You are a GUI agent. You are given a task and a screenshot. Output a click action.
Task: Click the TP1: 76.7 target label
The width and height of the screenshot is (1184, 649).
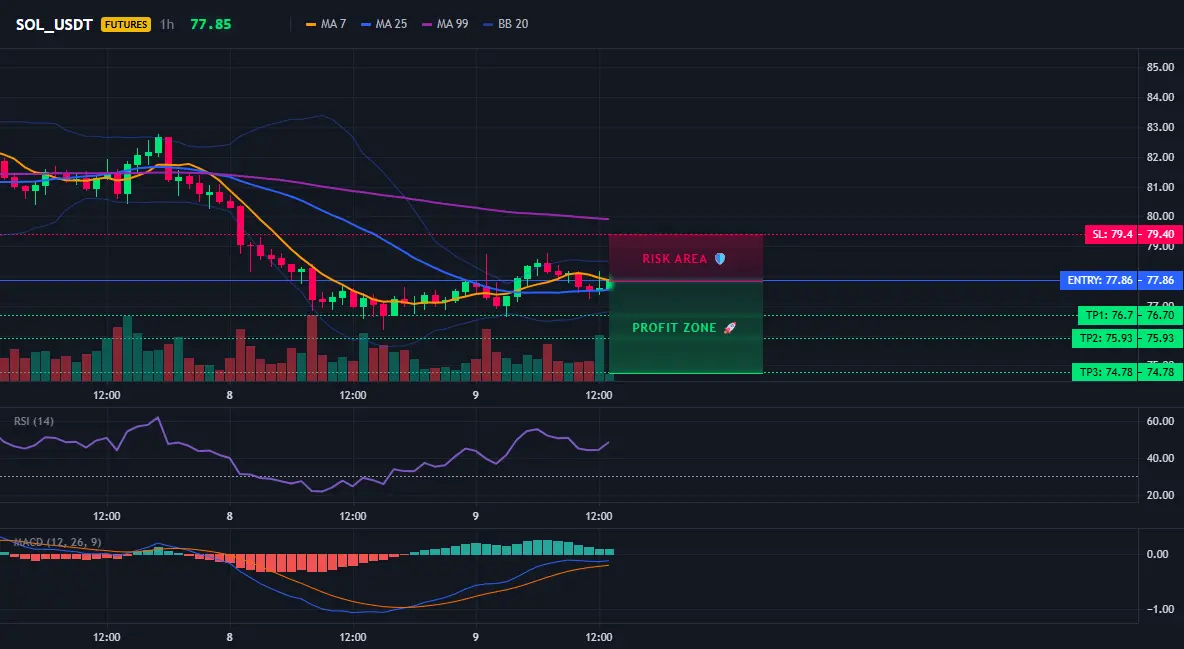[1108, 315]
